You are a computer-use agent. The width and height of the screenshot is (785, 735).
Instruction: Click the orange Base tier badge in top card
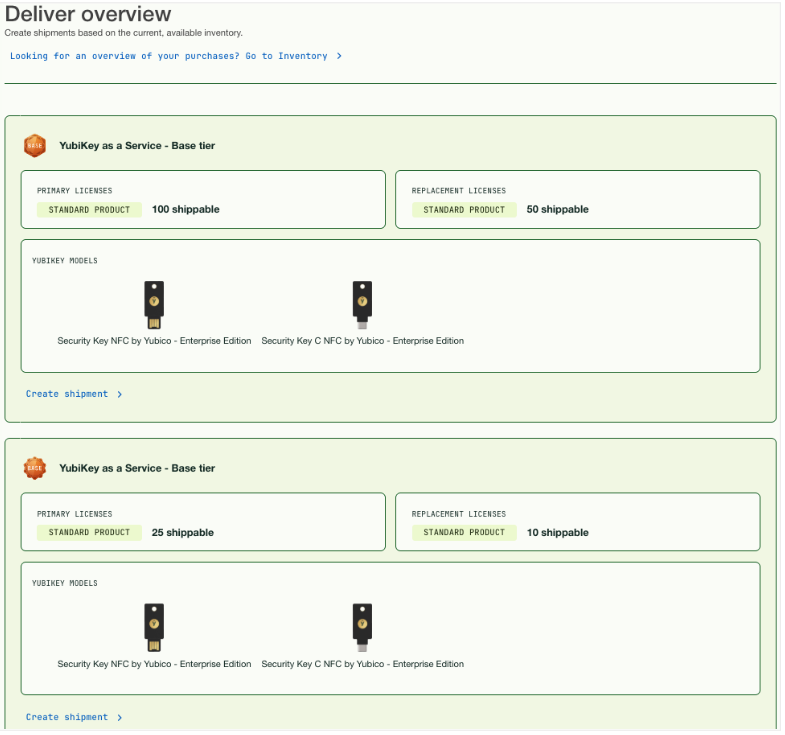coord(35,146)
